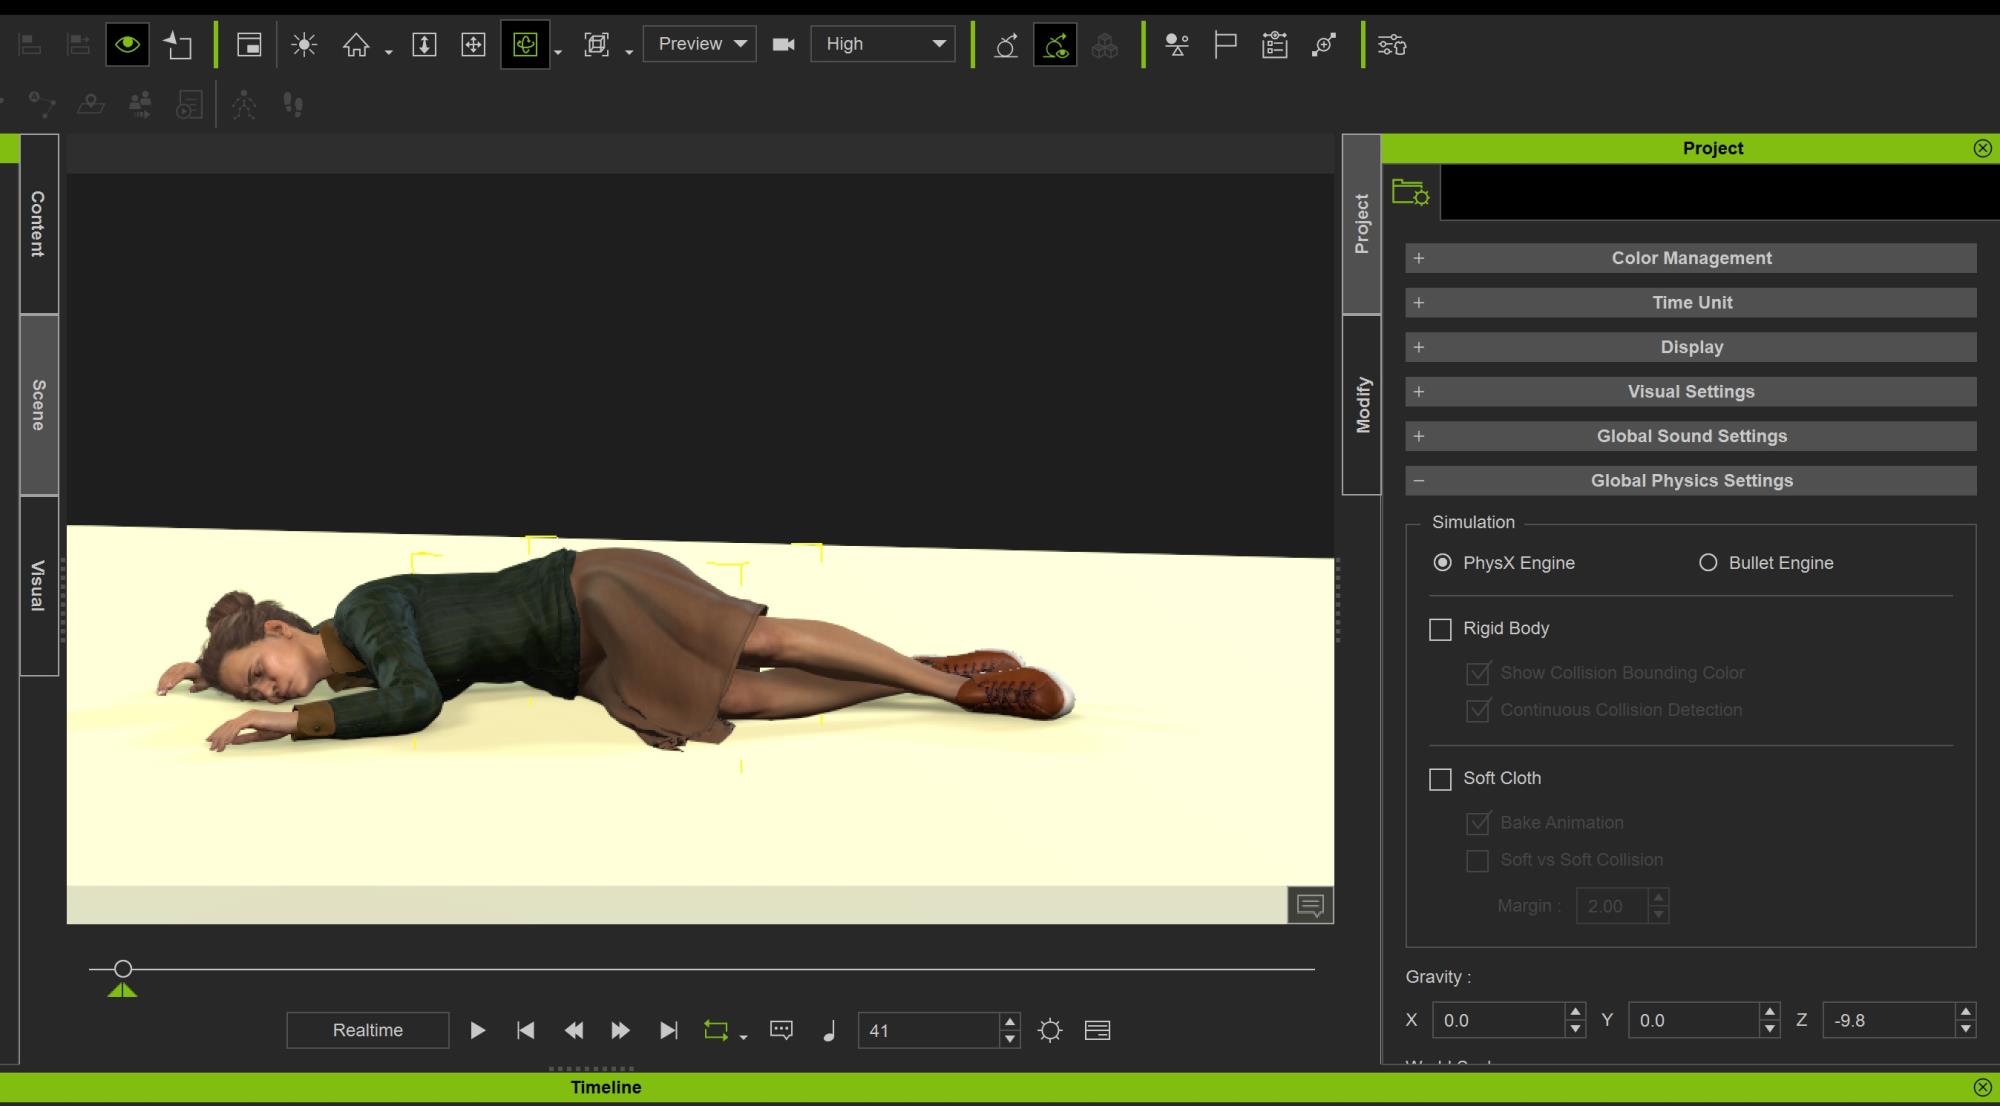Click the current frame number field

pyautogui.click(x=929, y=1030)
